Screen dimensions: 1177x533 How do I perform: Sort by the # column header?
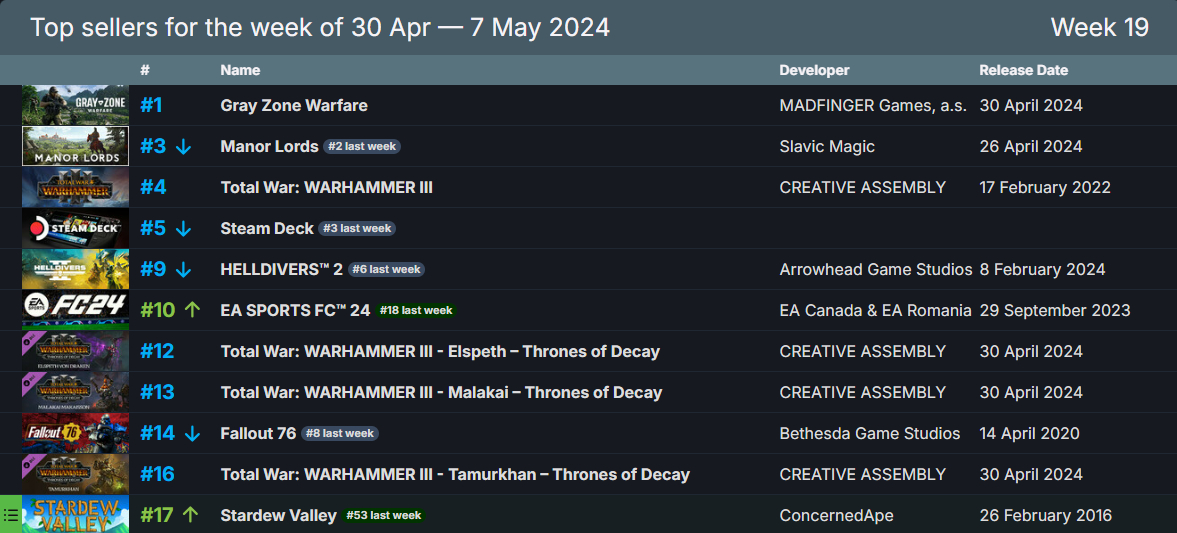click(x=145, y=70)
